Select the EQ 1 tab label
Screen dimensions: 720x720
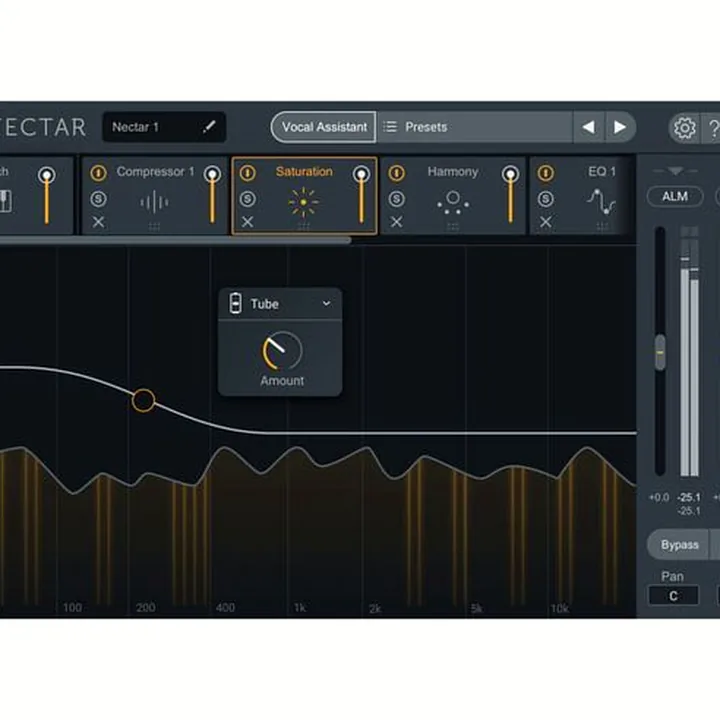pyautogui.click(x=602, y=172)
